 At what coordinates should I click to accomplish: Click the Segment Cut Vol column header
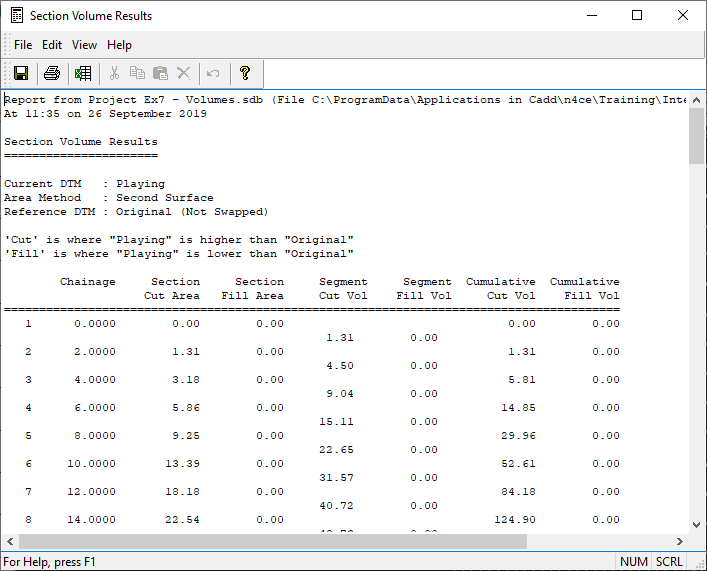(343, 289)
